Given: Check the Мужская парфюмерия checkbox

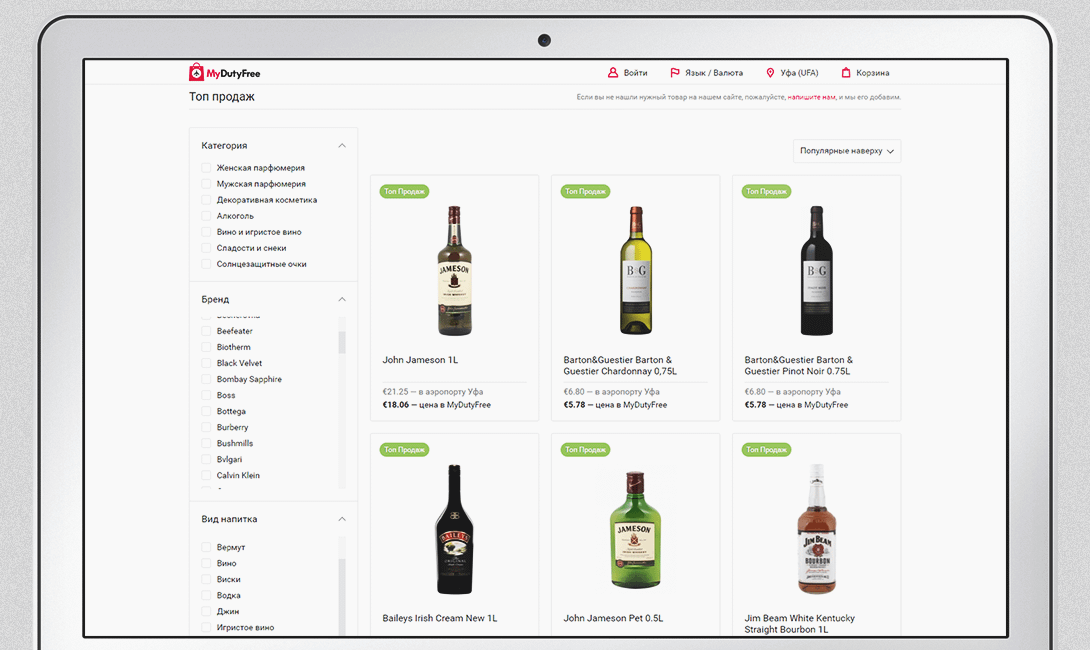Looking at the screenshot, I should [x=206, y=184].
